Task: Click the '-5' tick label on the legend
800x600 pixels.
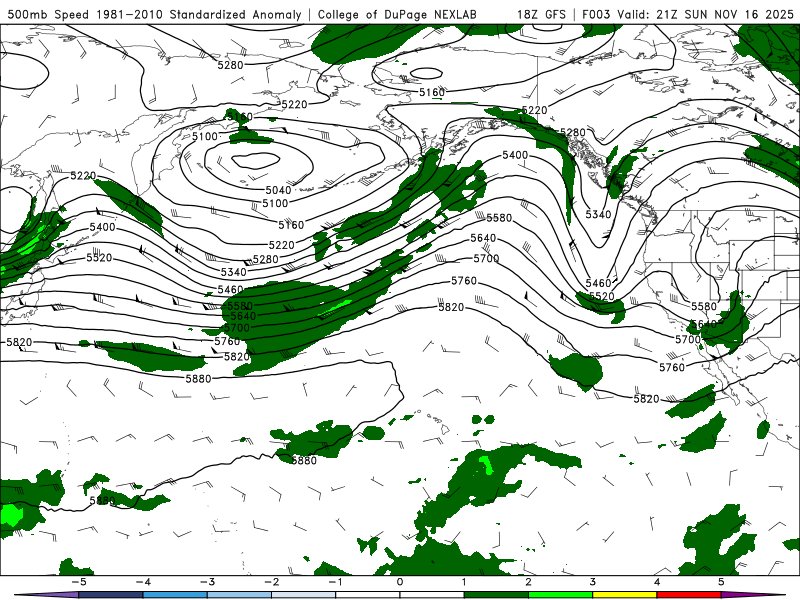Action: 79,582
